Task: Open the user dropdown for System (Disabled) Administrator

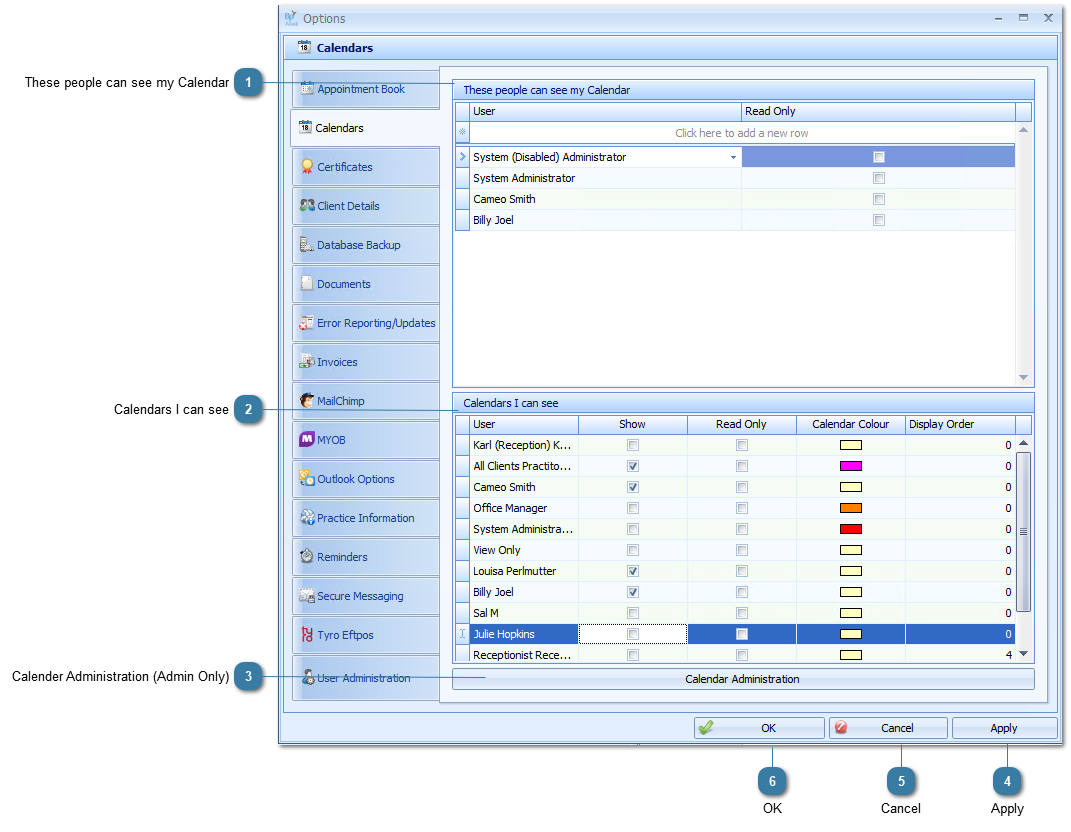Action: [x=734, y=157]
